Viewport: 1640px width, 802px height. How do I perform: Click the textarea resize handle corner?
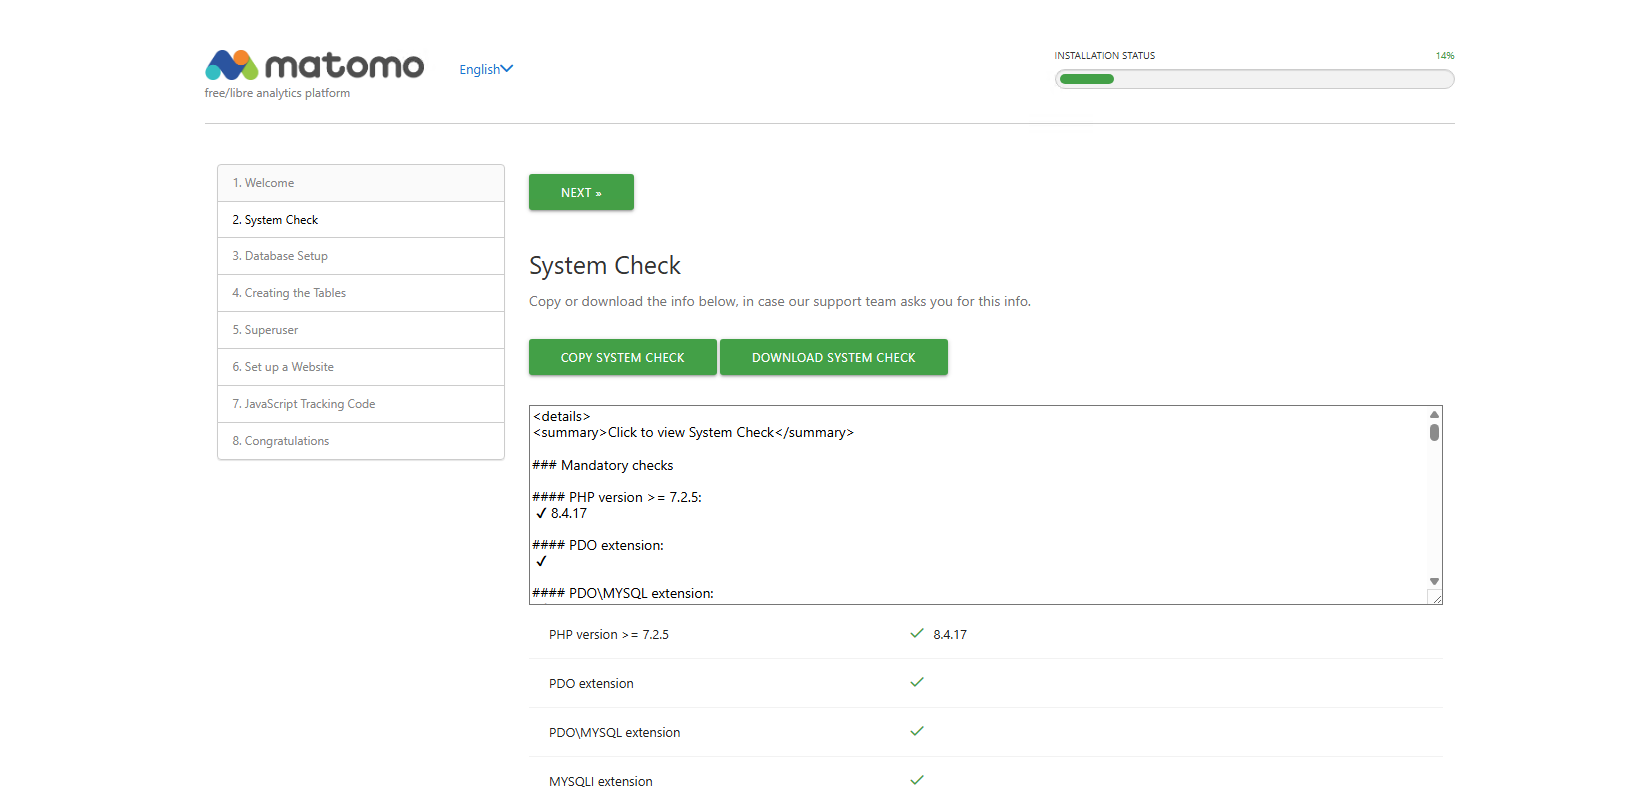click(x=1435, y=597)
